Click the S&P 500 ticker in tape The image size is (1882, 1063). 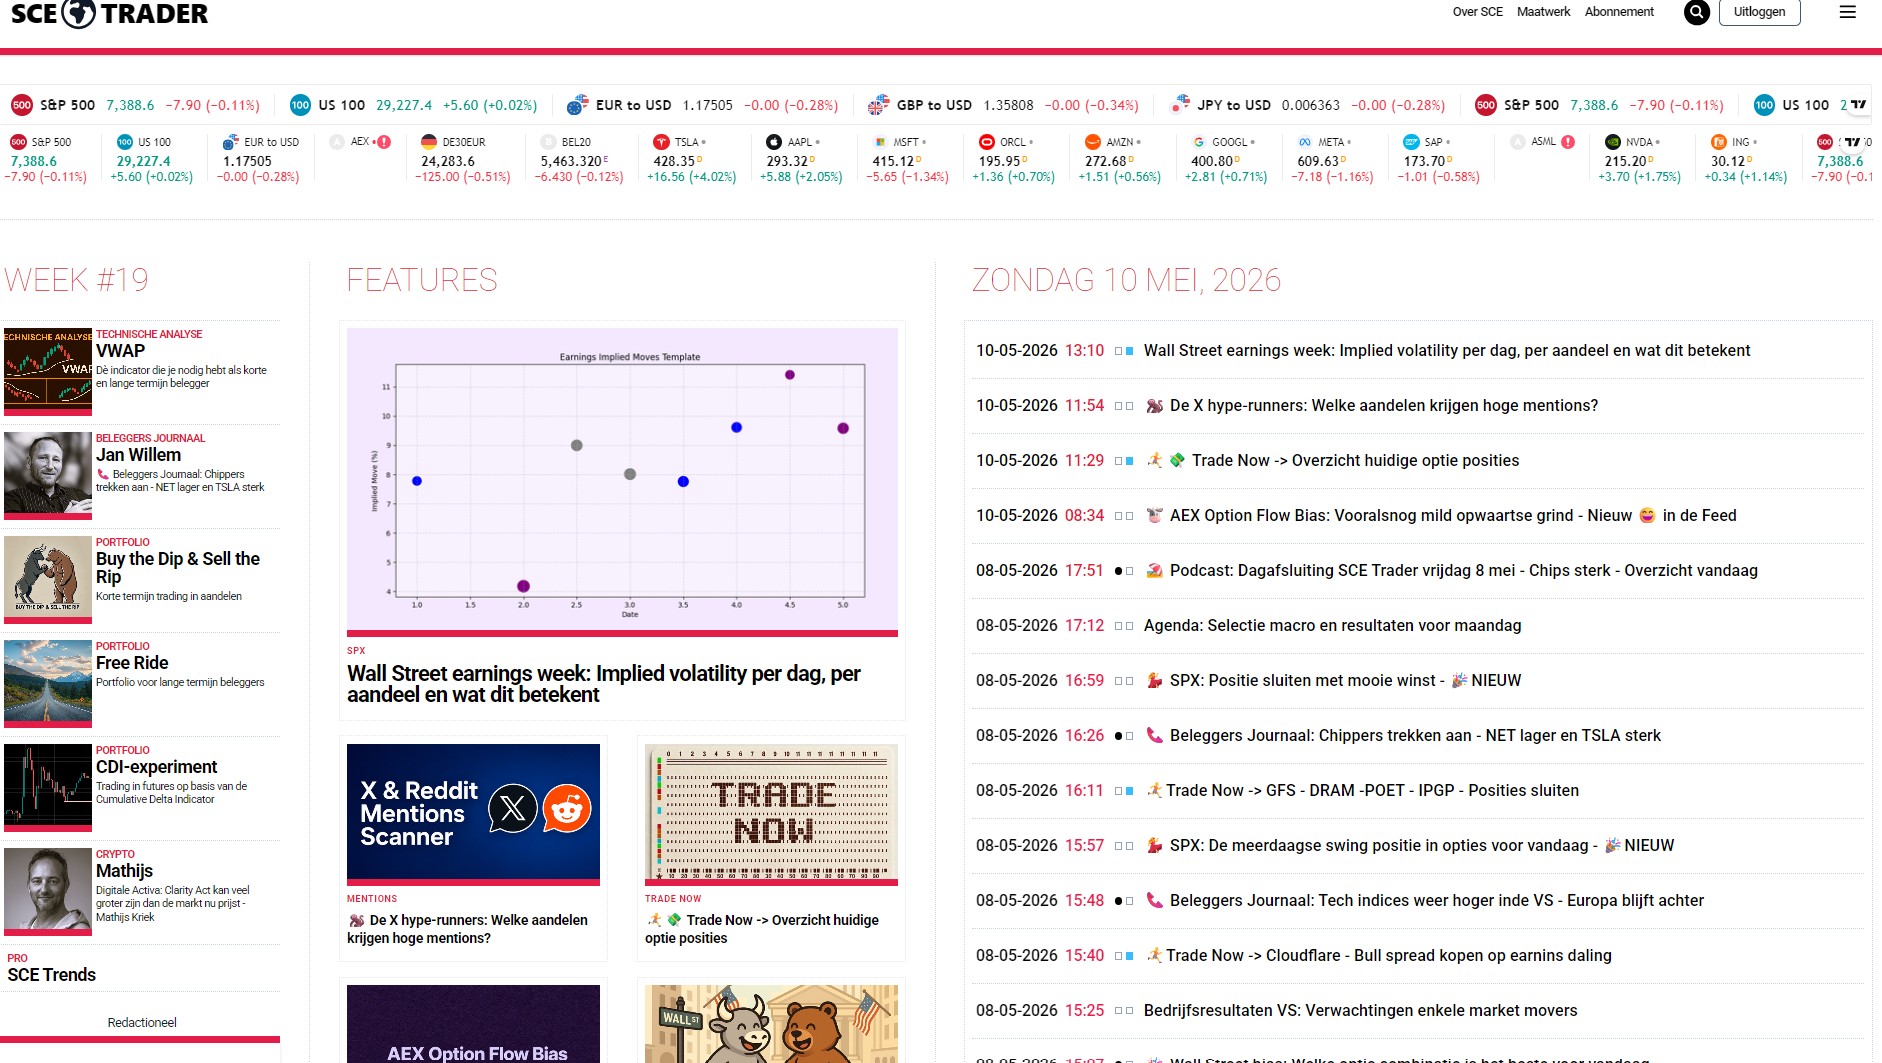[135, 105]
